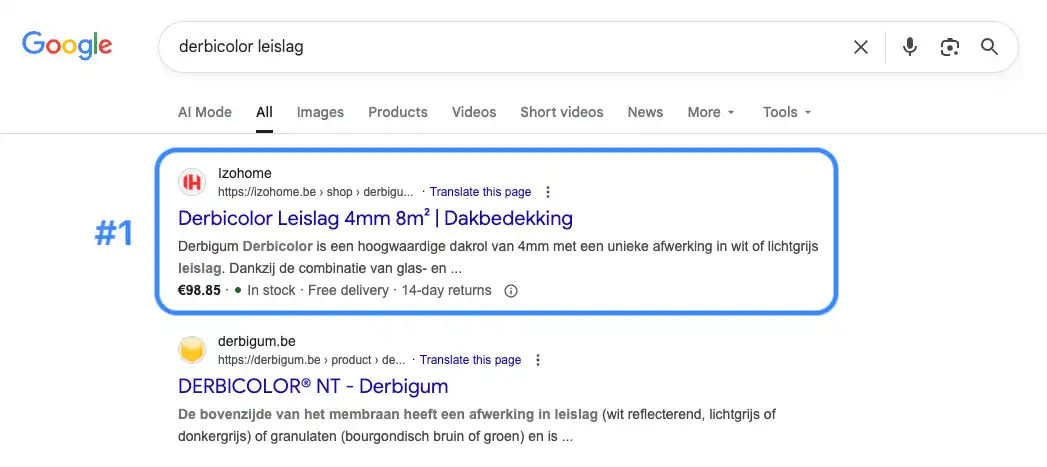Switch to the Images tab
Image resolution: width=1047 pixels, height=467 pixels.
click(321, 112)
